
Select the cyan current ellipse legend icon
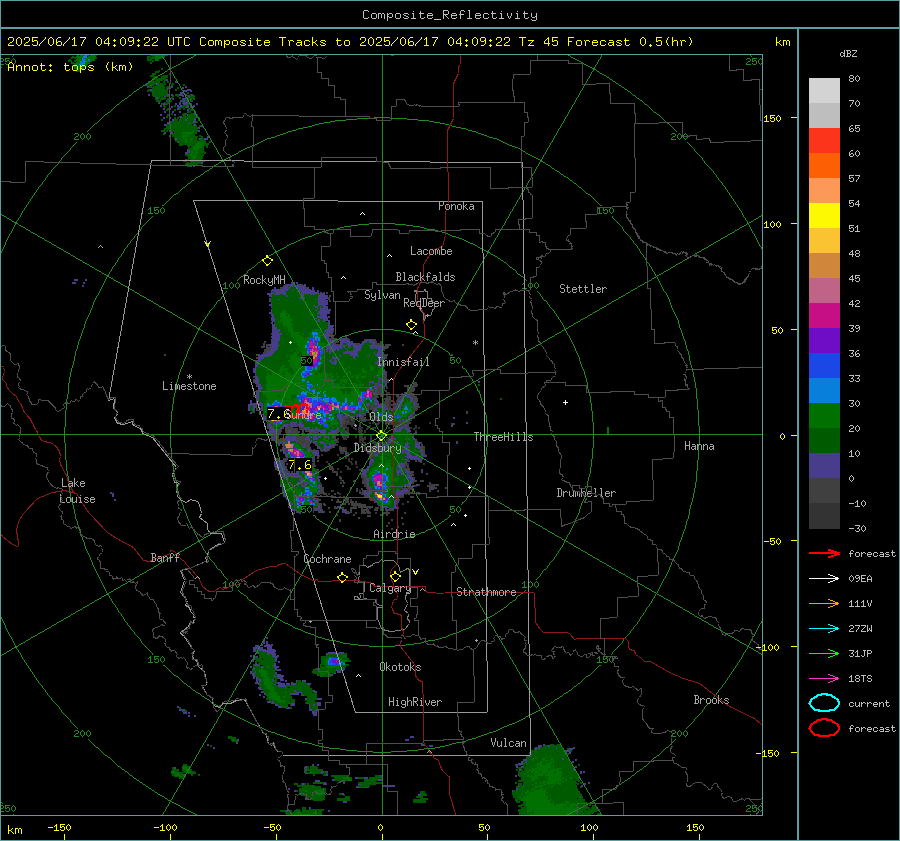(x=824, y=703)
